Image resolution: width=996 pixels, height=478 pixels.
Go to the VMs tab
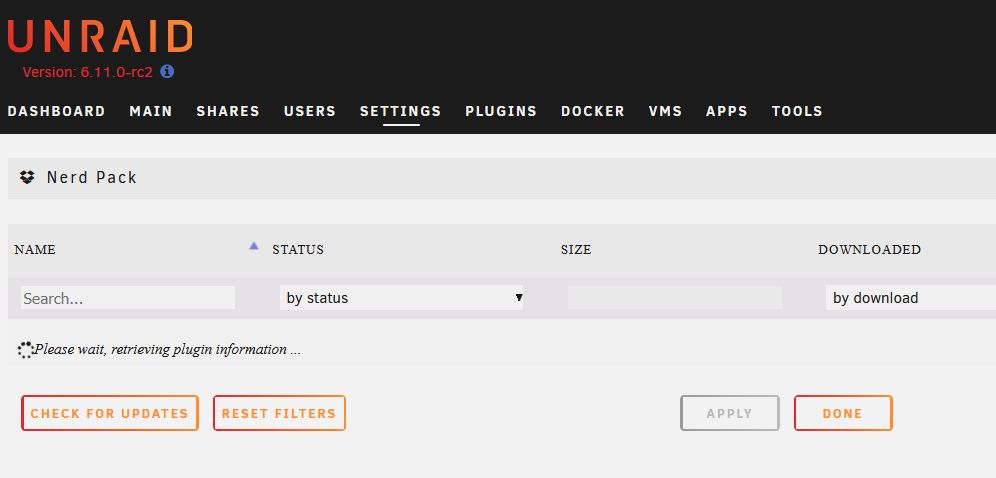pyautogui.click(x=665, y=111)
